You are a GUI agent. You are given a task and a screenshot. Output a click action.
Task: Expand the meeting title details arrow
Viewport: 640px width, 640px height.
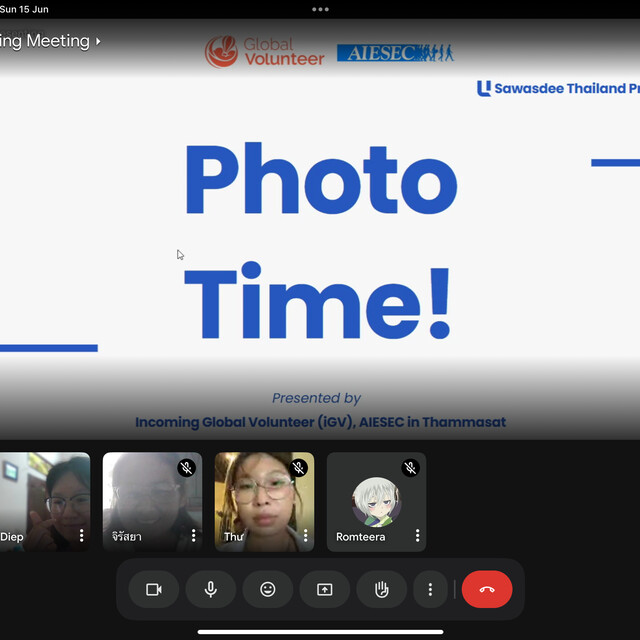(98, 42)
